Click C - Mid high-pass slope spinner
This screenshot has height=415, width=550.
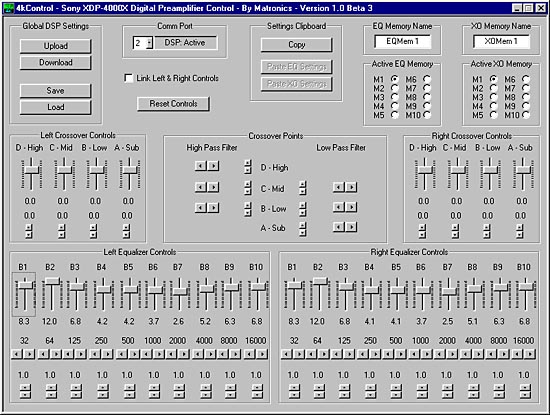click(248, 188)
